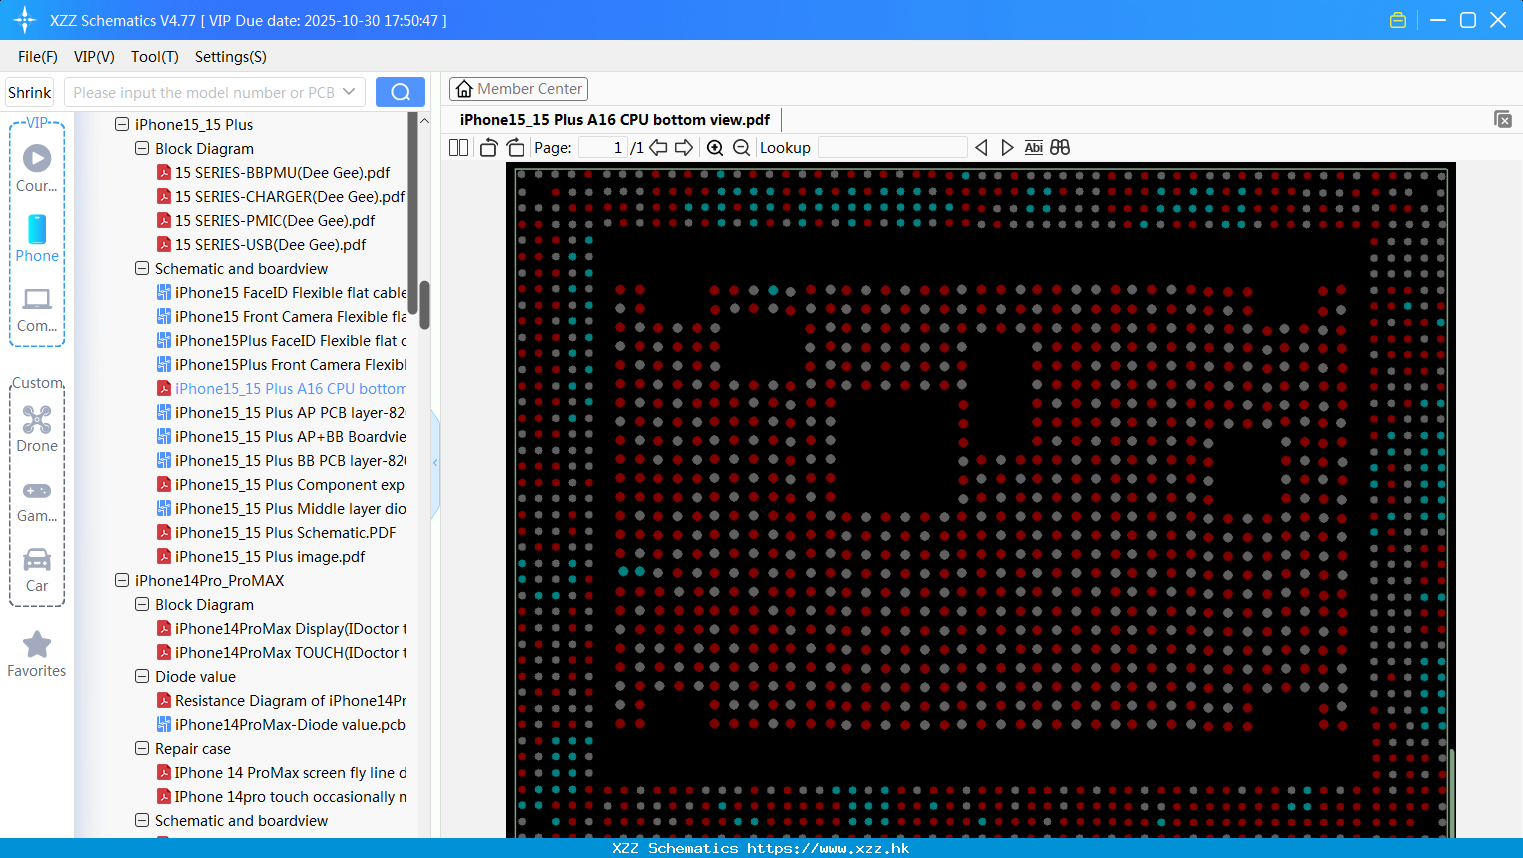The image size is (1523, 858).
Task: Find next lookup result
Action: pos(1007,147)
